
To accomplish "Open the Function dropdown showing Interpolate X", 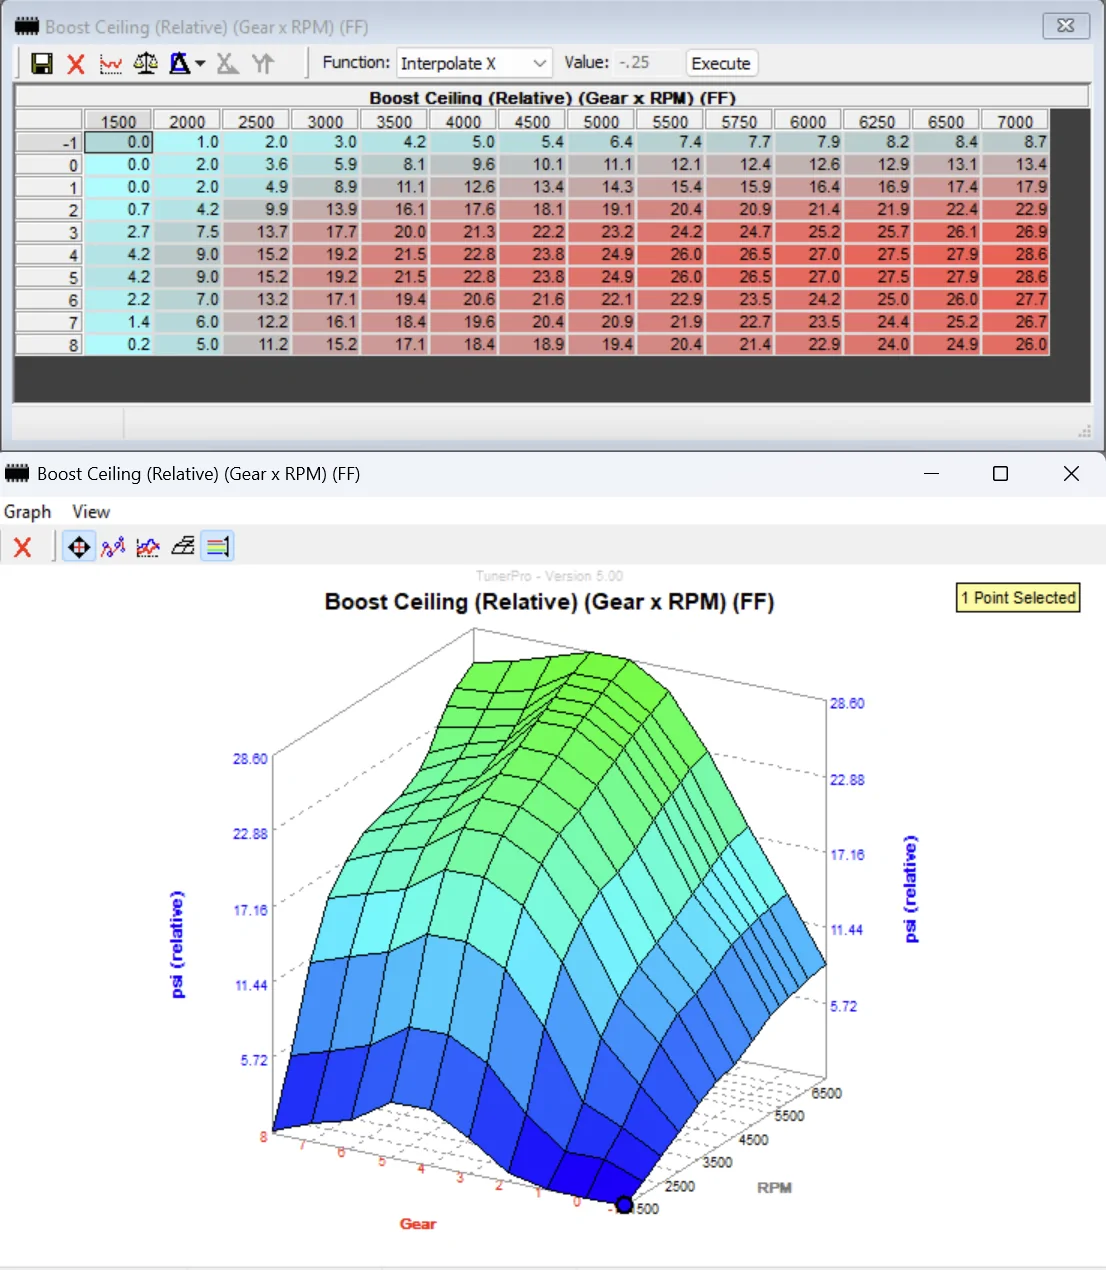I will [475, 63].
